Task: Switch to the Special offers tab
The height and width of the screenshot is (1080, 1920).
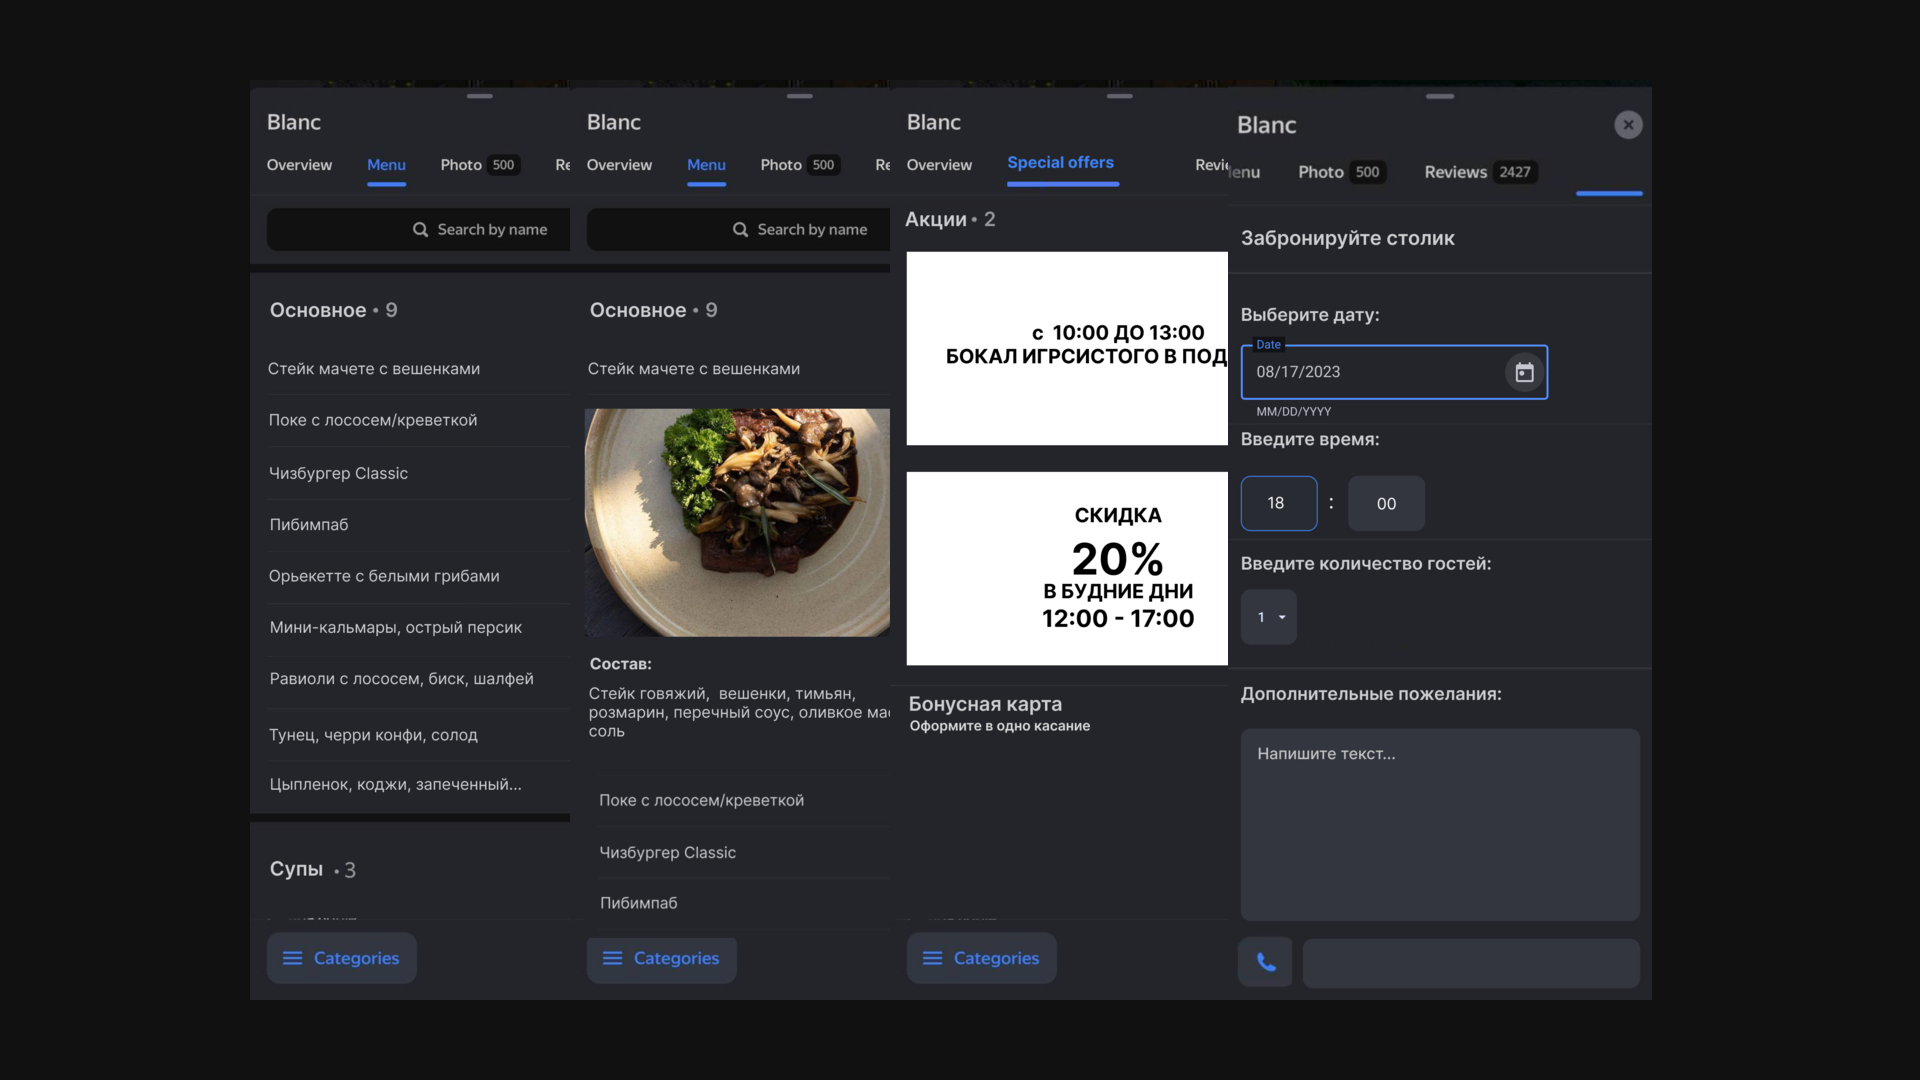Action: tap(1060, 163)
